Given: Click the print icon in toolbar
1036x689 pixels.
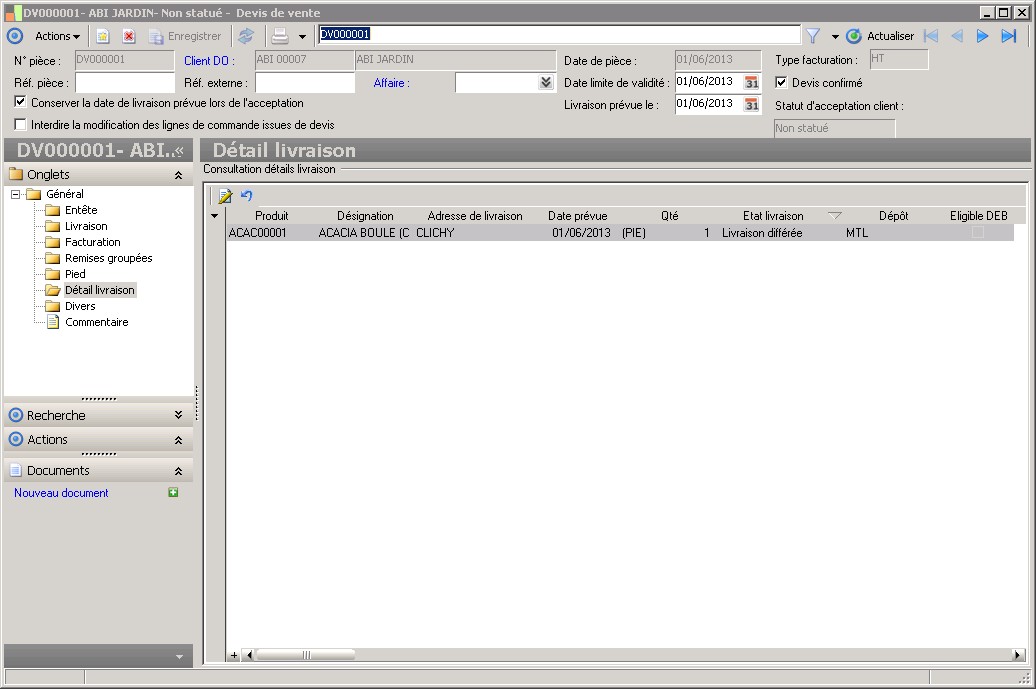Looking at the screenshot, I should point(280,36).
